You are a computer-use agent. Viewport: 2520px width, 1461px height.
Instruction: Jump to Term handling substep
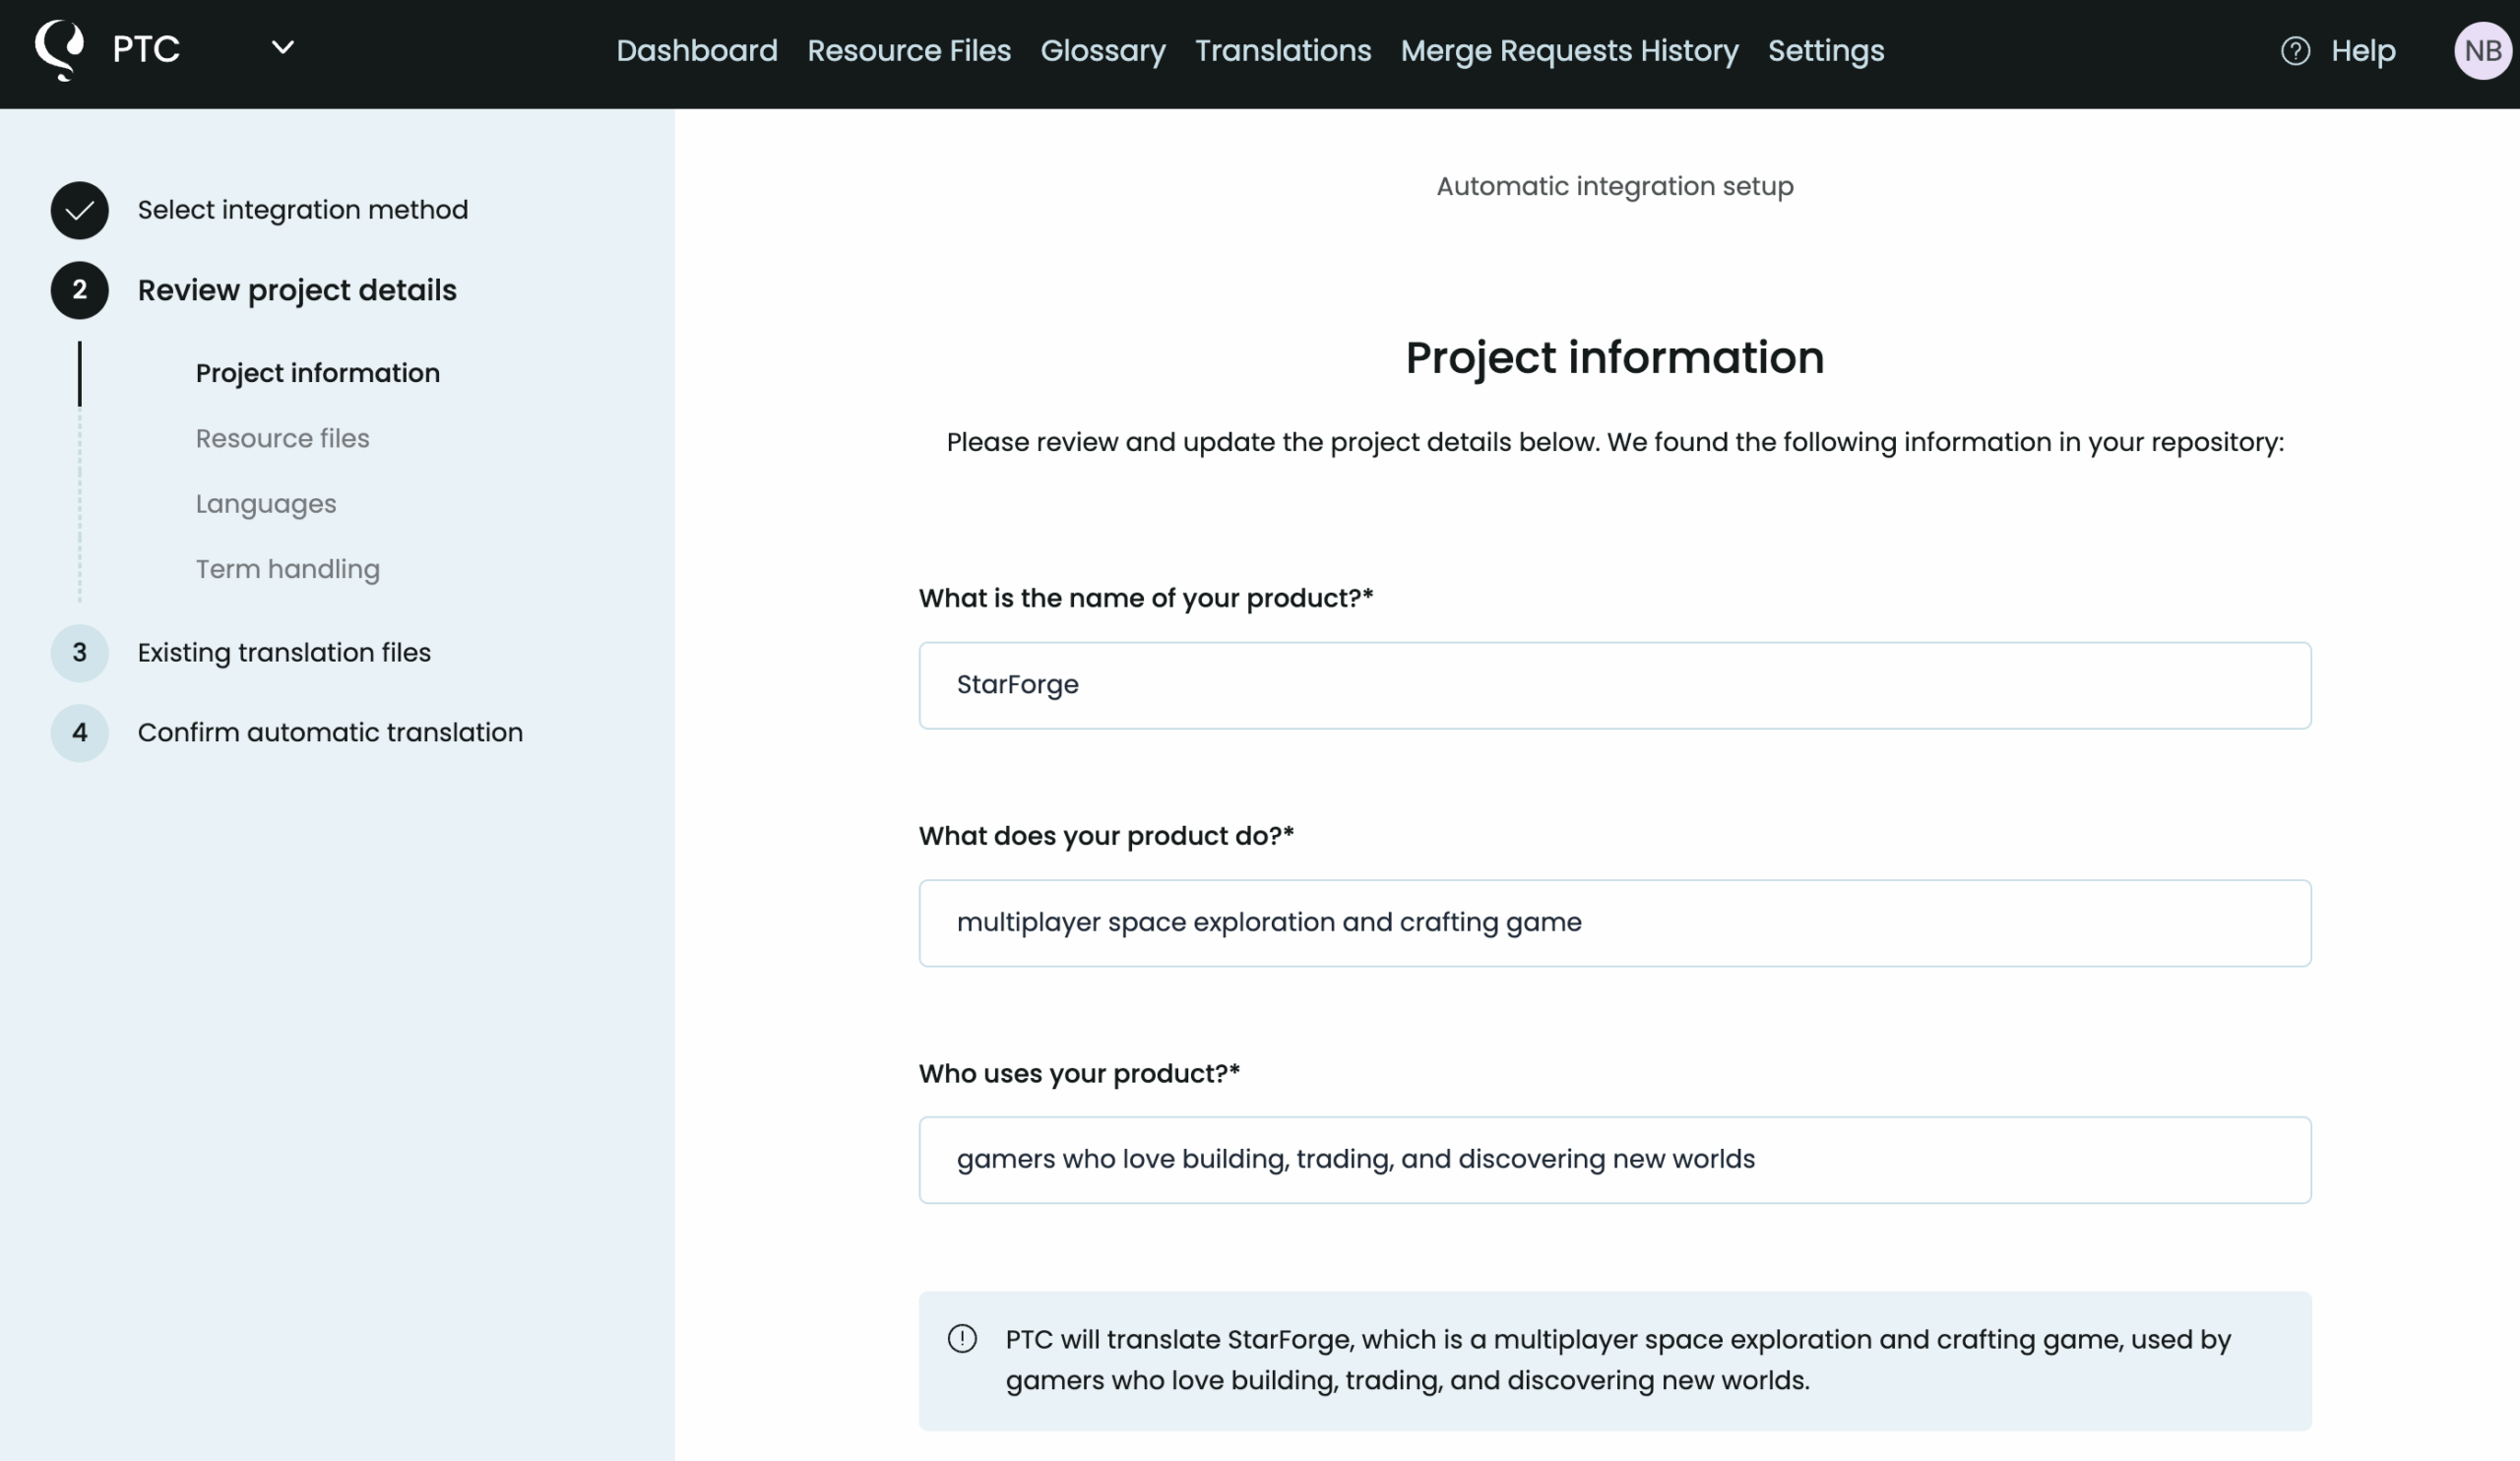tap(287, 569)
